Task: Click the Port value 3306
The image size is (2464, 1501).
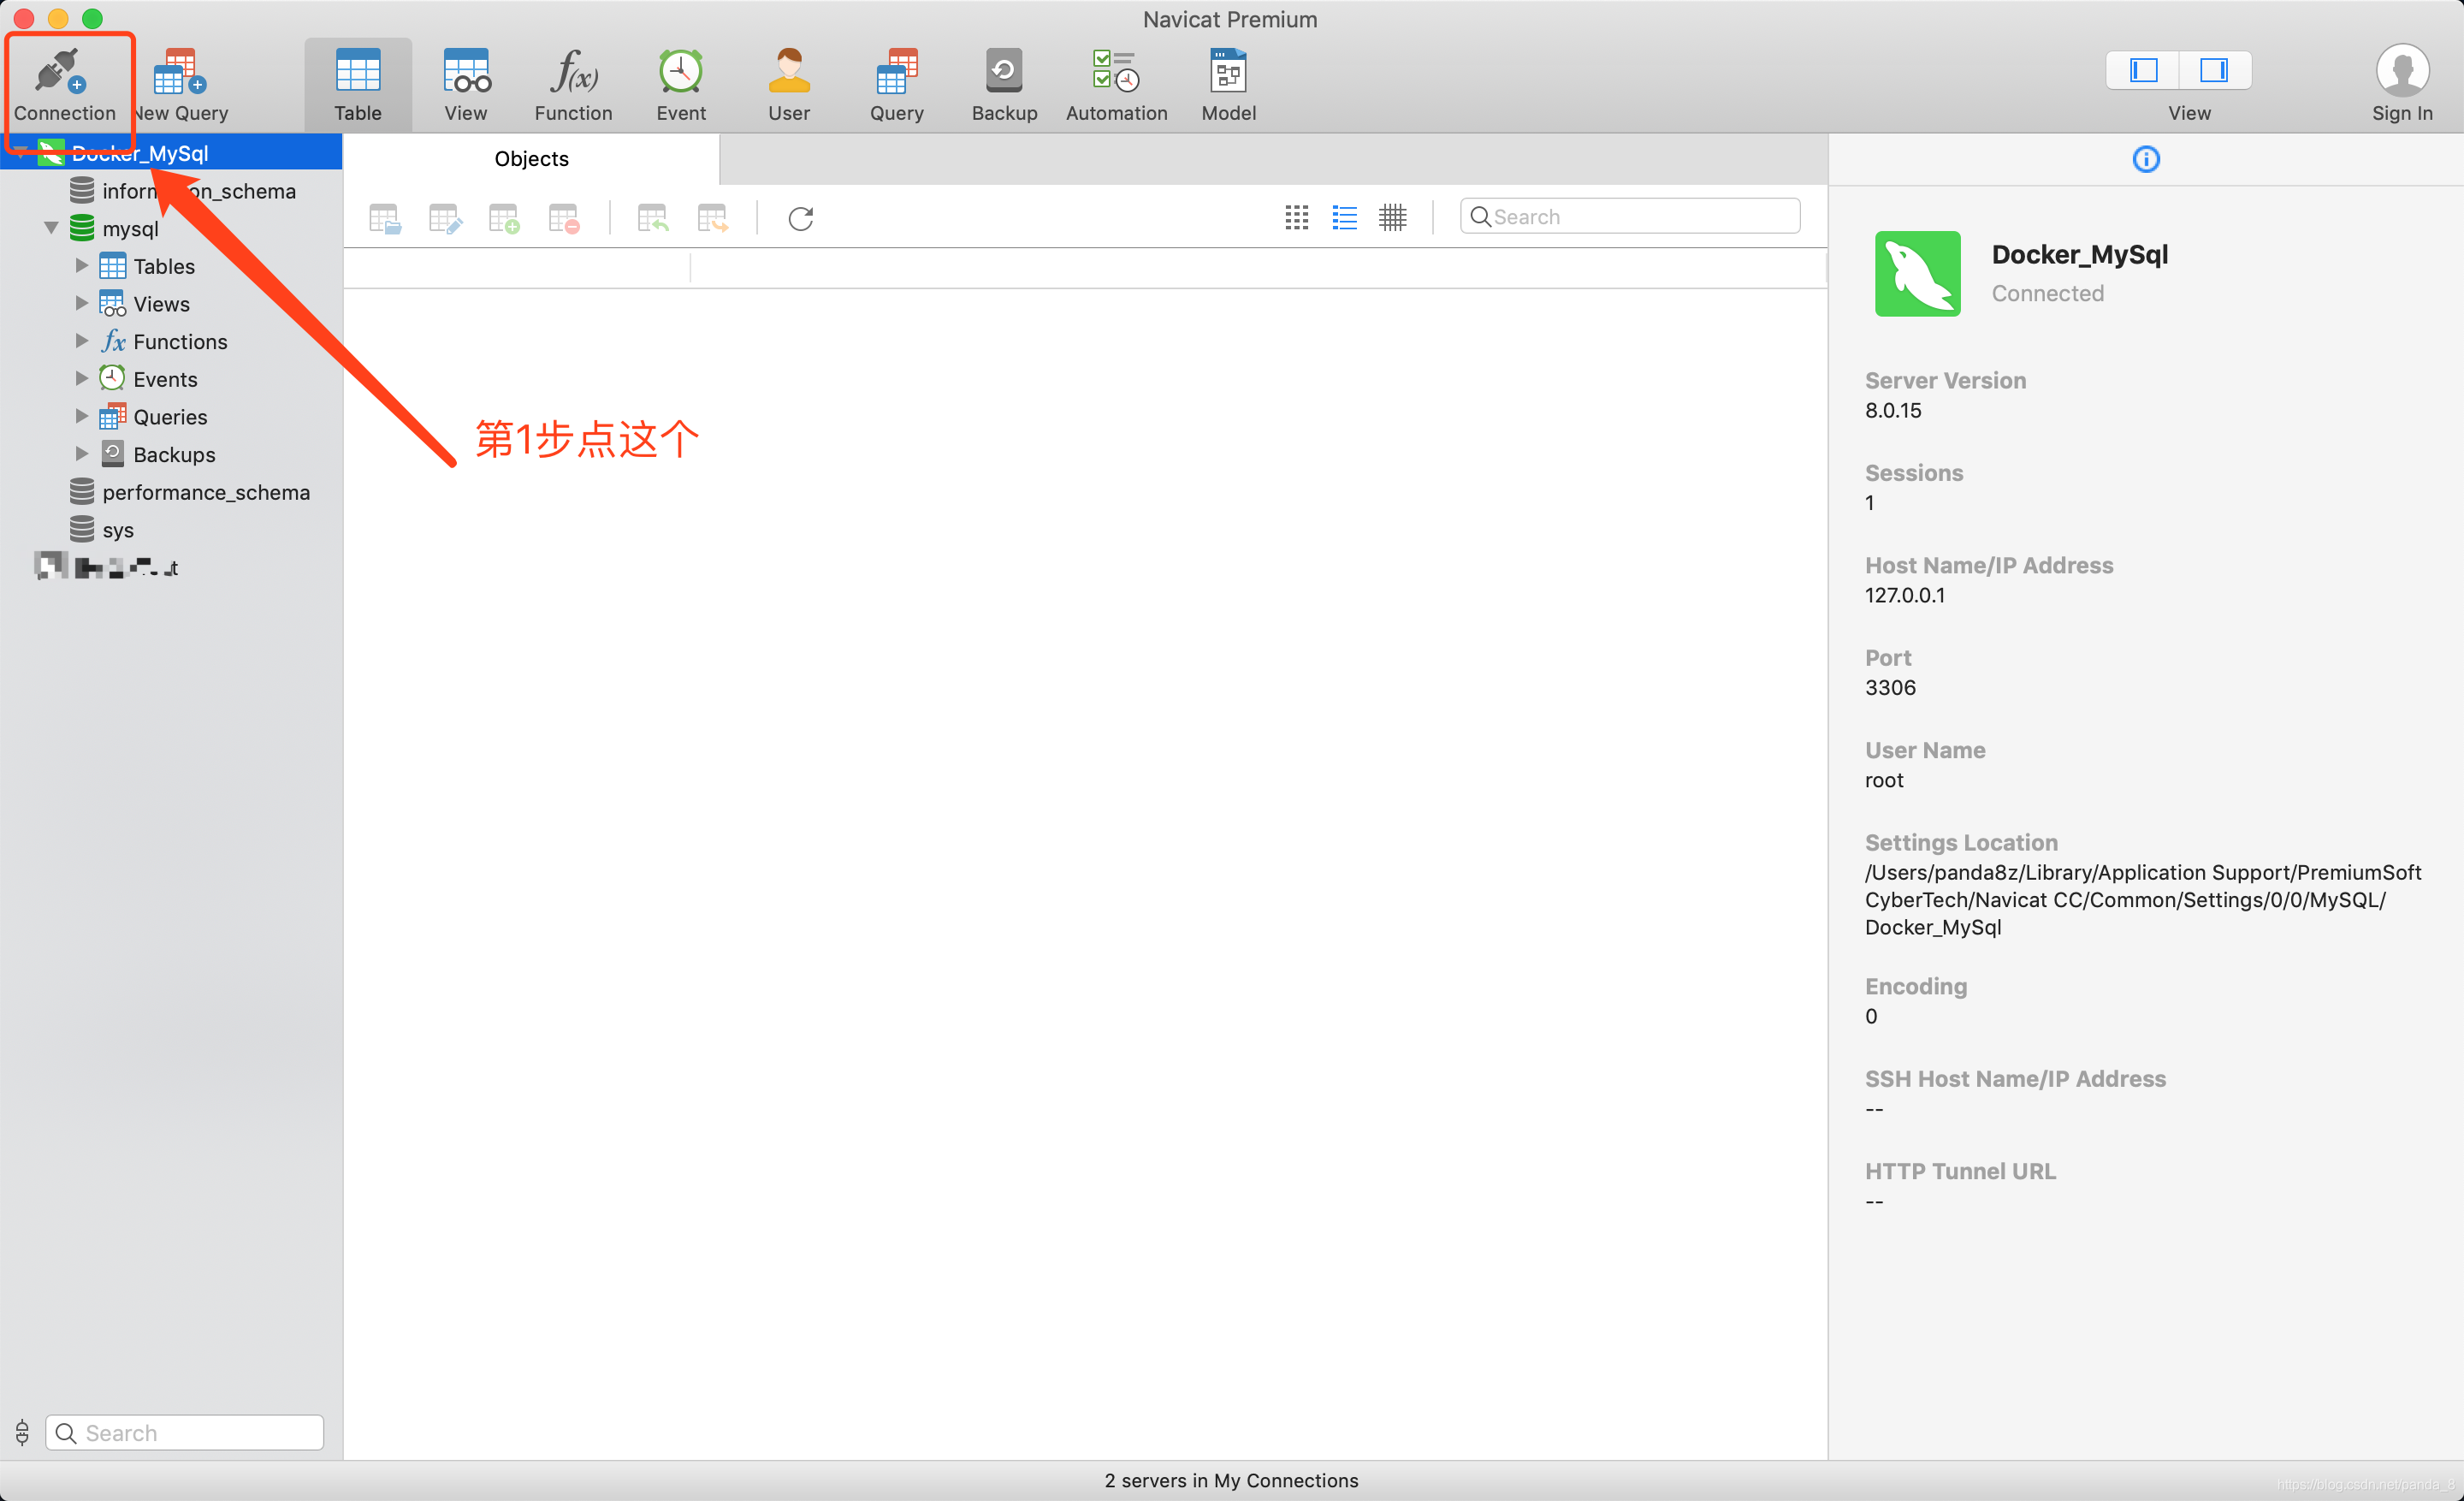Action: tap(1890, 687)
